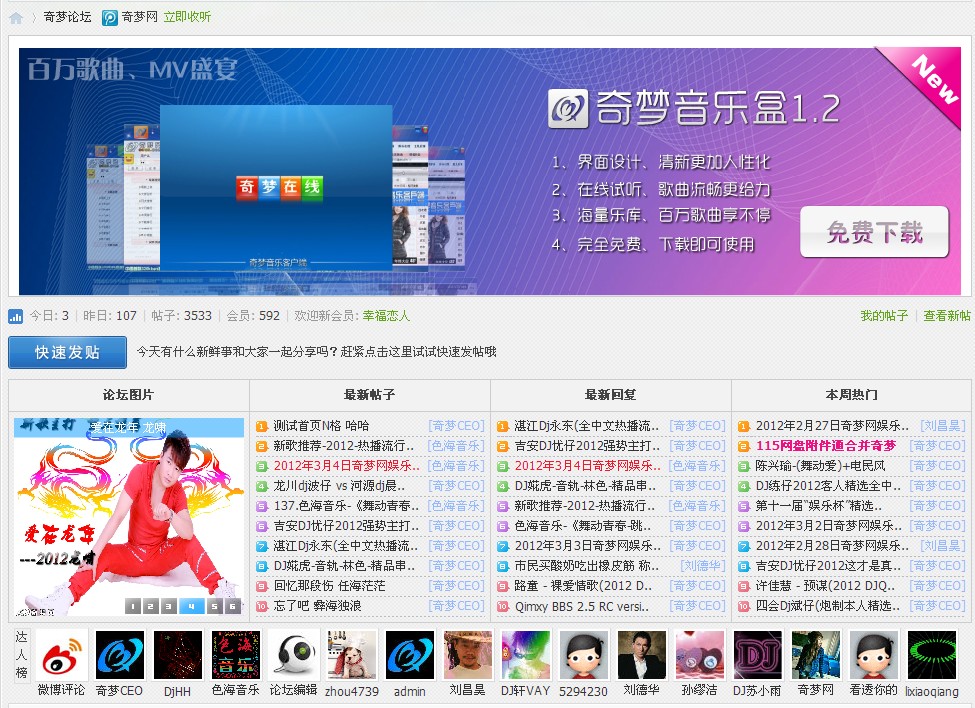Open 看透你的 member avatar
This screenshot has height=708, width=975.
(x=874, y=655)
